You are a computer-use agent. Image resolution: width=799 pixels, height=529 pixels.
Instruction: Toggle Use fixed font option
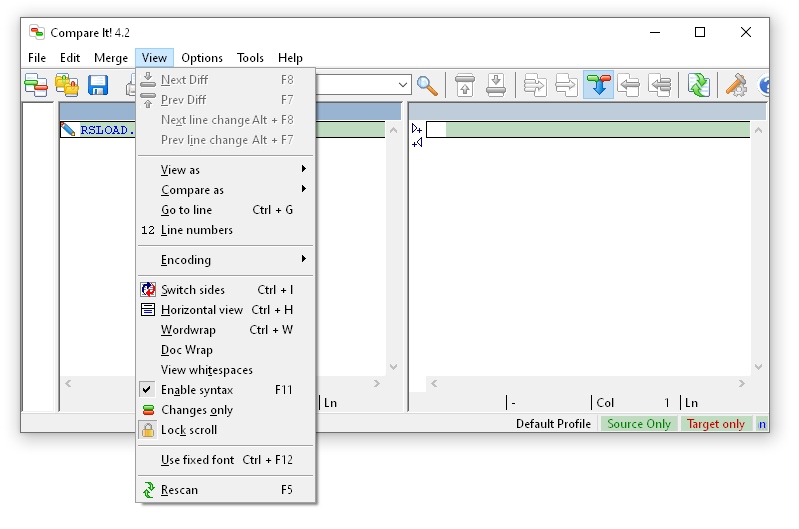(x=226, y=460)
